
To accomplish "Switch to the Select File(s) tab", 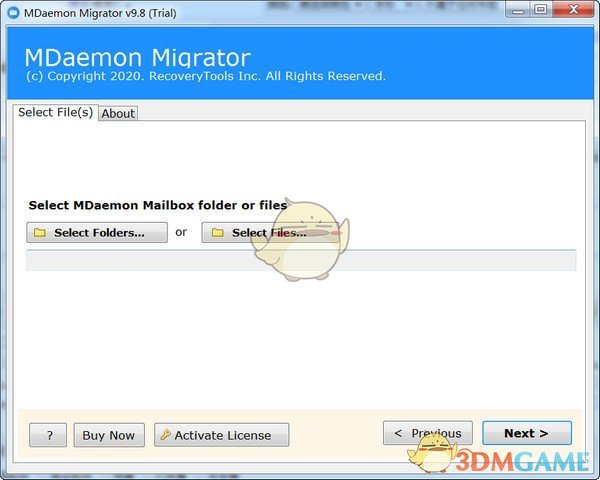I will click(x=56, y=113).
